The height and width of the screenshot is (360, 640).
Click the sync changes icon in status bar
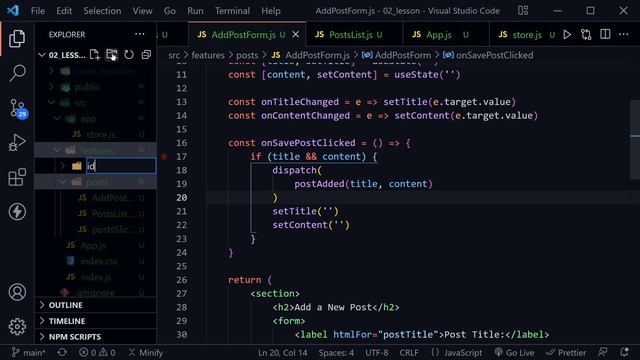[x=62, y=352]
